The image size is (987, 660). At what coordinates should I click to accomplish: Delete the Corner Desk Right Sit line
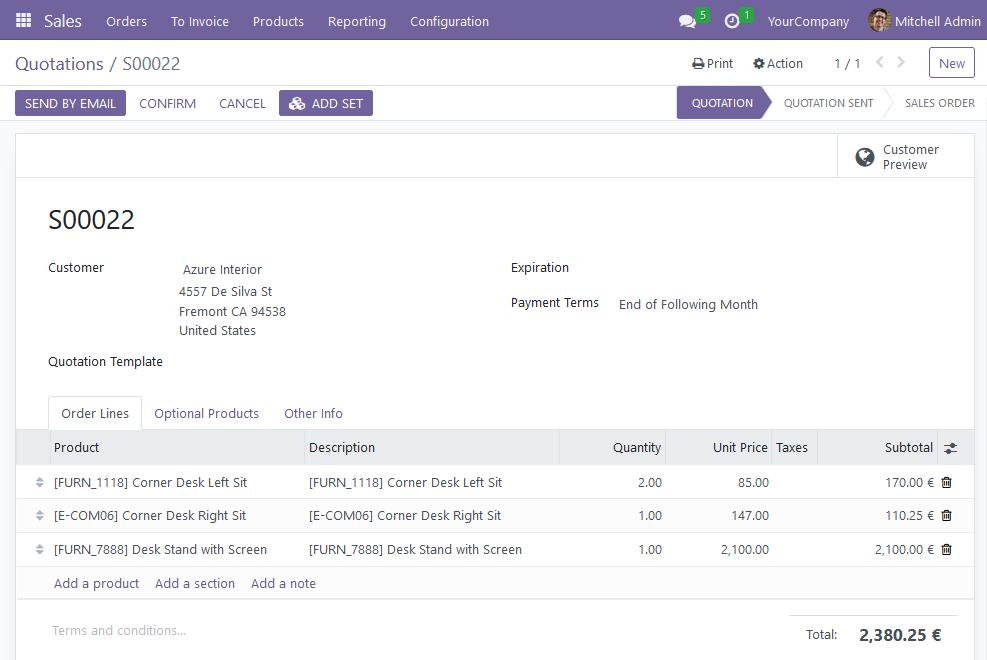coord(946,515)
